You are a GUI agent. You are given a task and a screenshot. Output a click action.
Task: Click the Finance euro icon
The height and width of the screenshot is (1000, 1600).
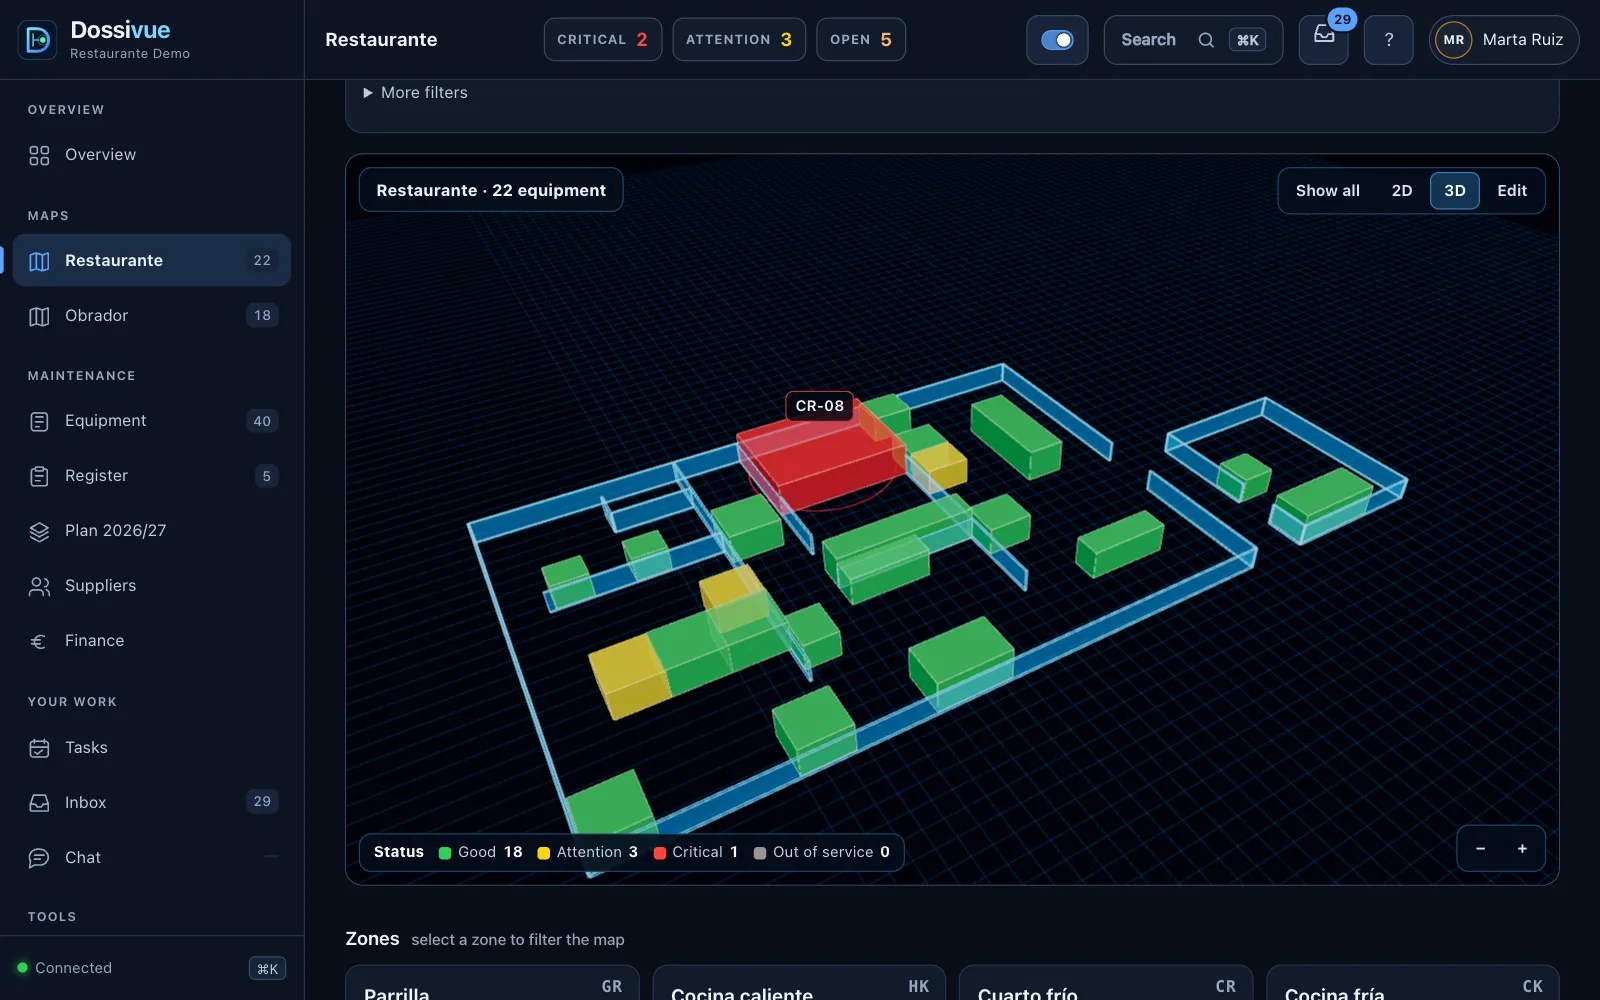click(x=39, y=641)
